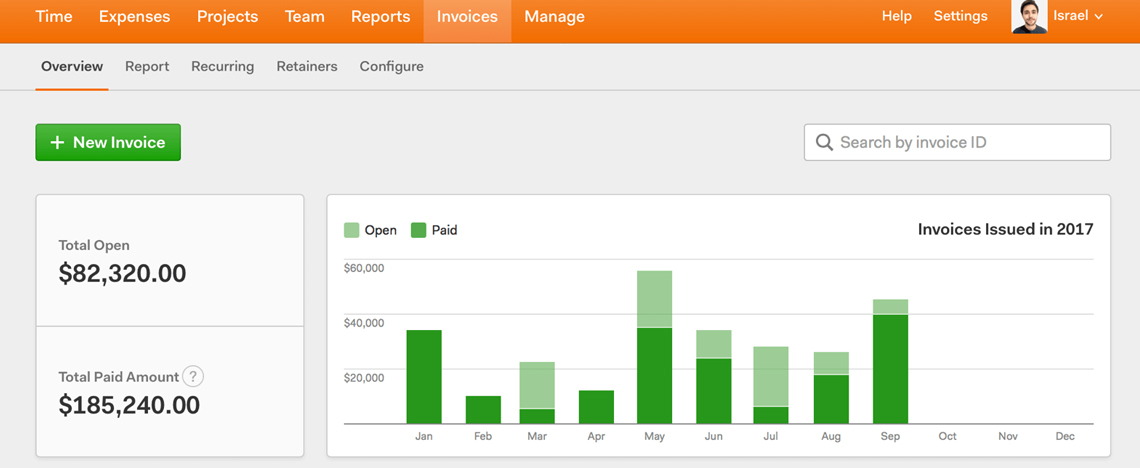
Task: Click the Sep month label
Action: pyautogui.click(x=890, y=436)
